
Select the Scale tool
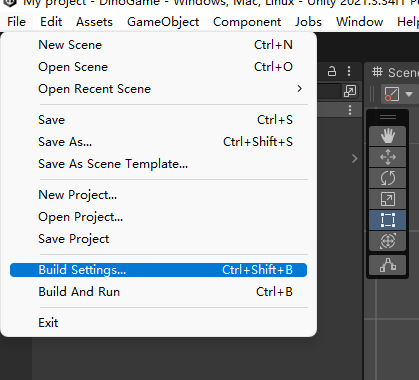(387, 199)
